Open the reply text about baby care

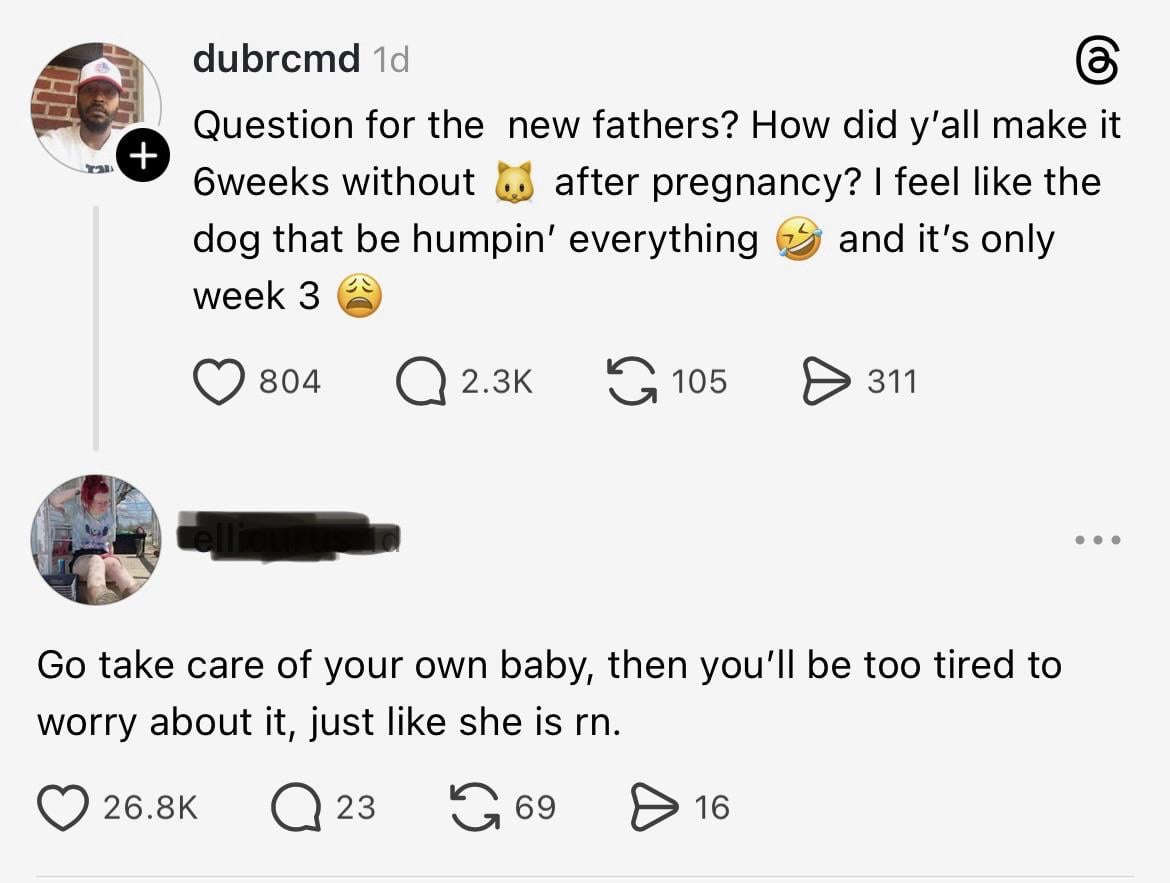pyautogui.click(x=549, y=693)
